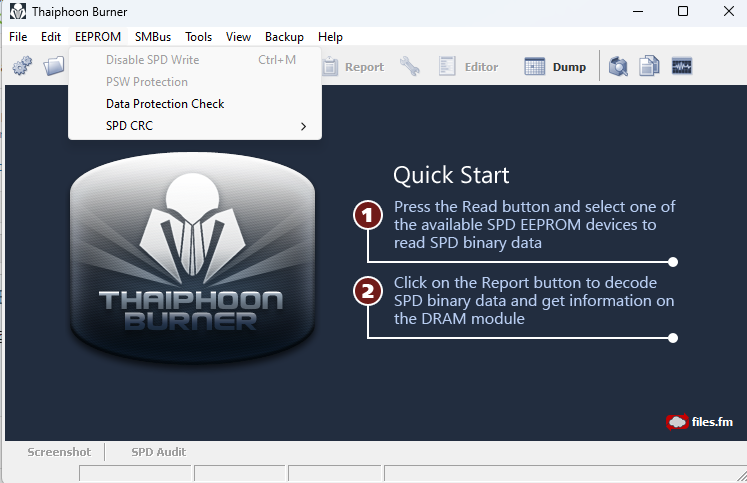Open the File menu

tap(18, 37)
